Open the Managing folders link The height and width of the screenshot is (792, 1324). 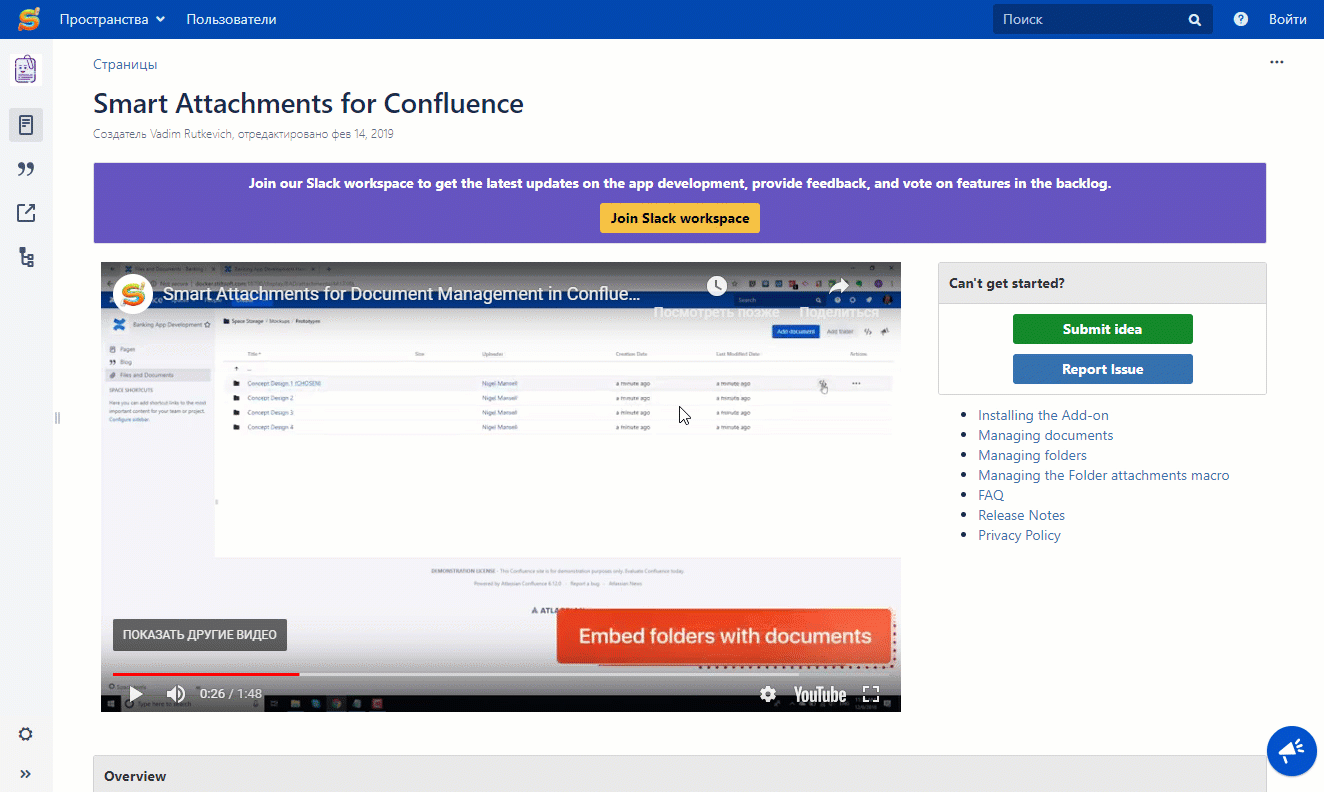(x=1032, y=455)
